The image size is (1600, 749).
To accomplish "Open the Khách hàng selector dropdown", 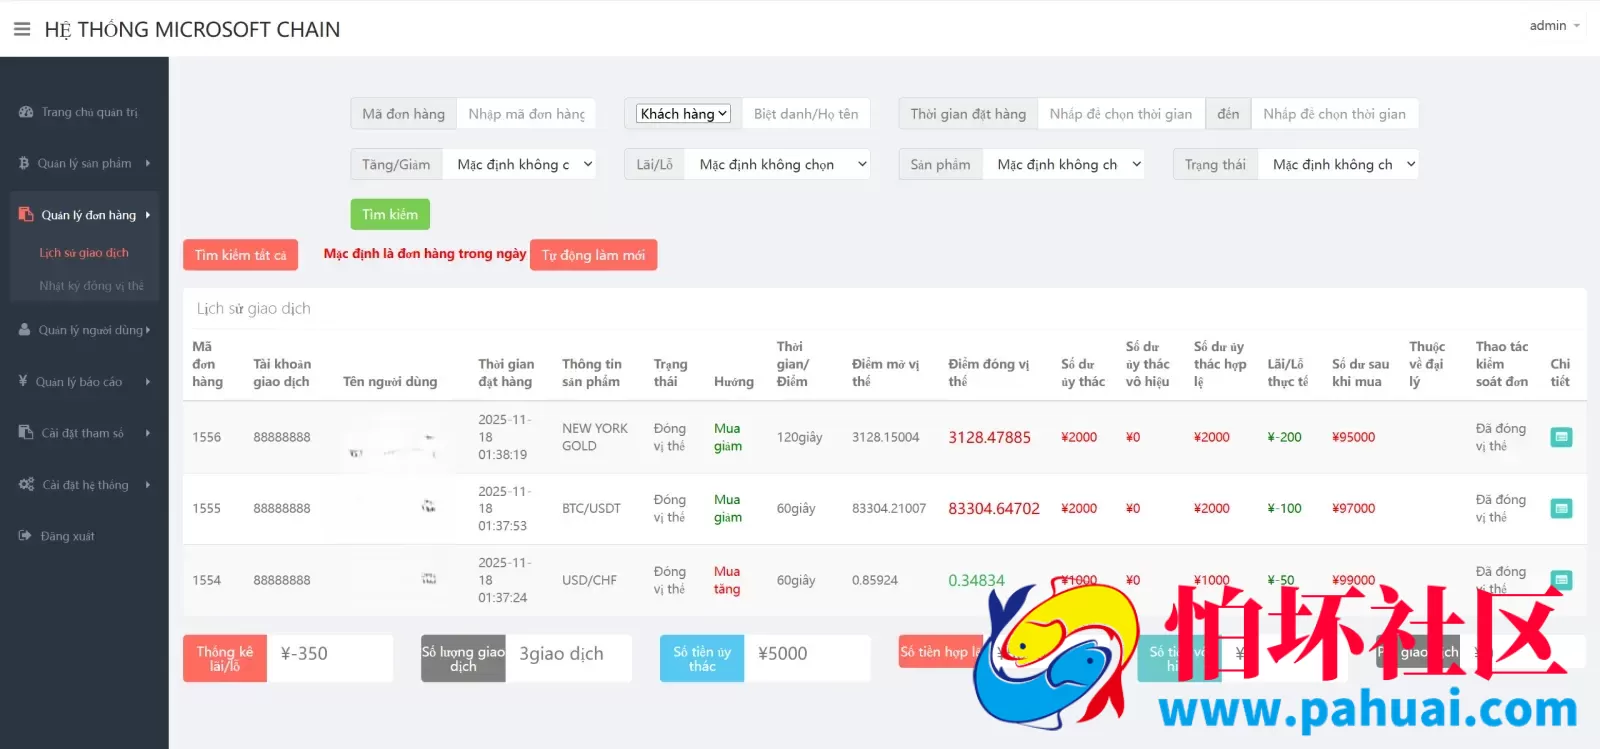I will click(x=684, y=114).
